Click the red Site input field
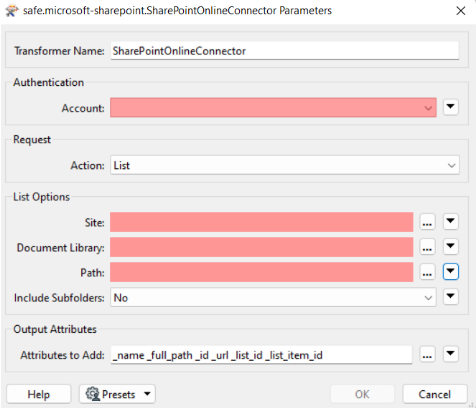The image size is (476, 410). (x=262, y=222)
